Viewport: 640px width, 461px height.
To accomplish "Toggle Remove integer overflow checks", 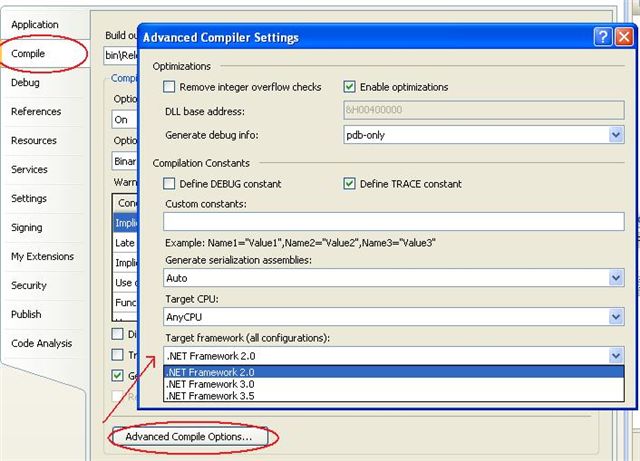I will 169,87.
